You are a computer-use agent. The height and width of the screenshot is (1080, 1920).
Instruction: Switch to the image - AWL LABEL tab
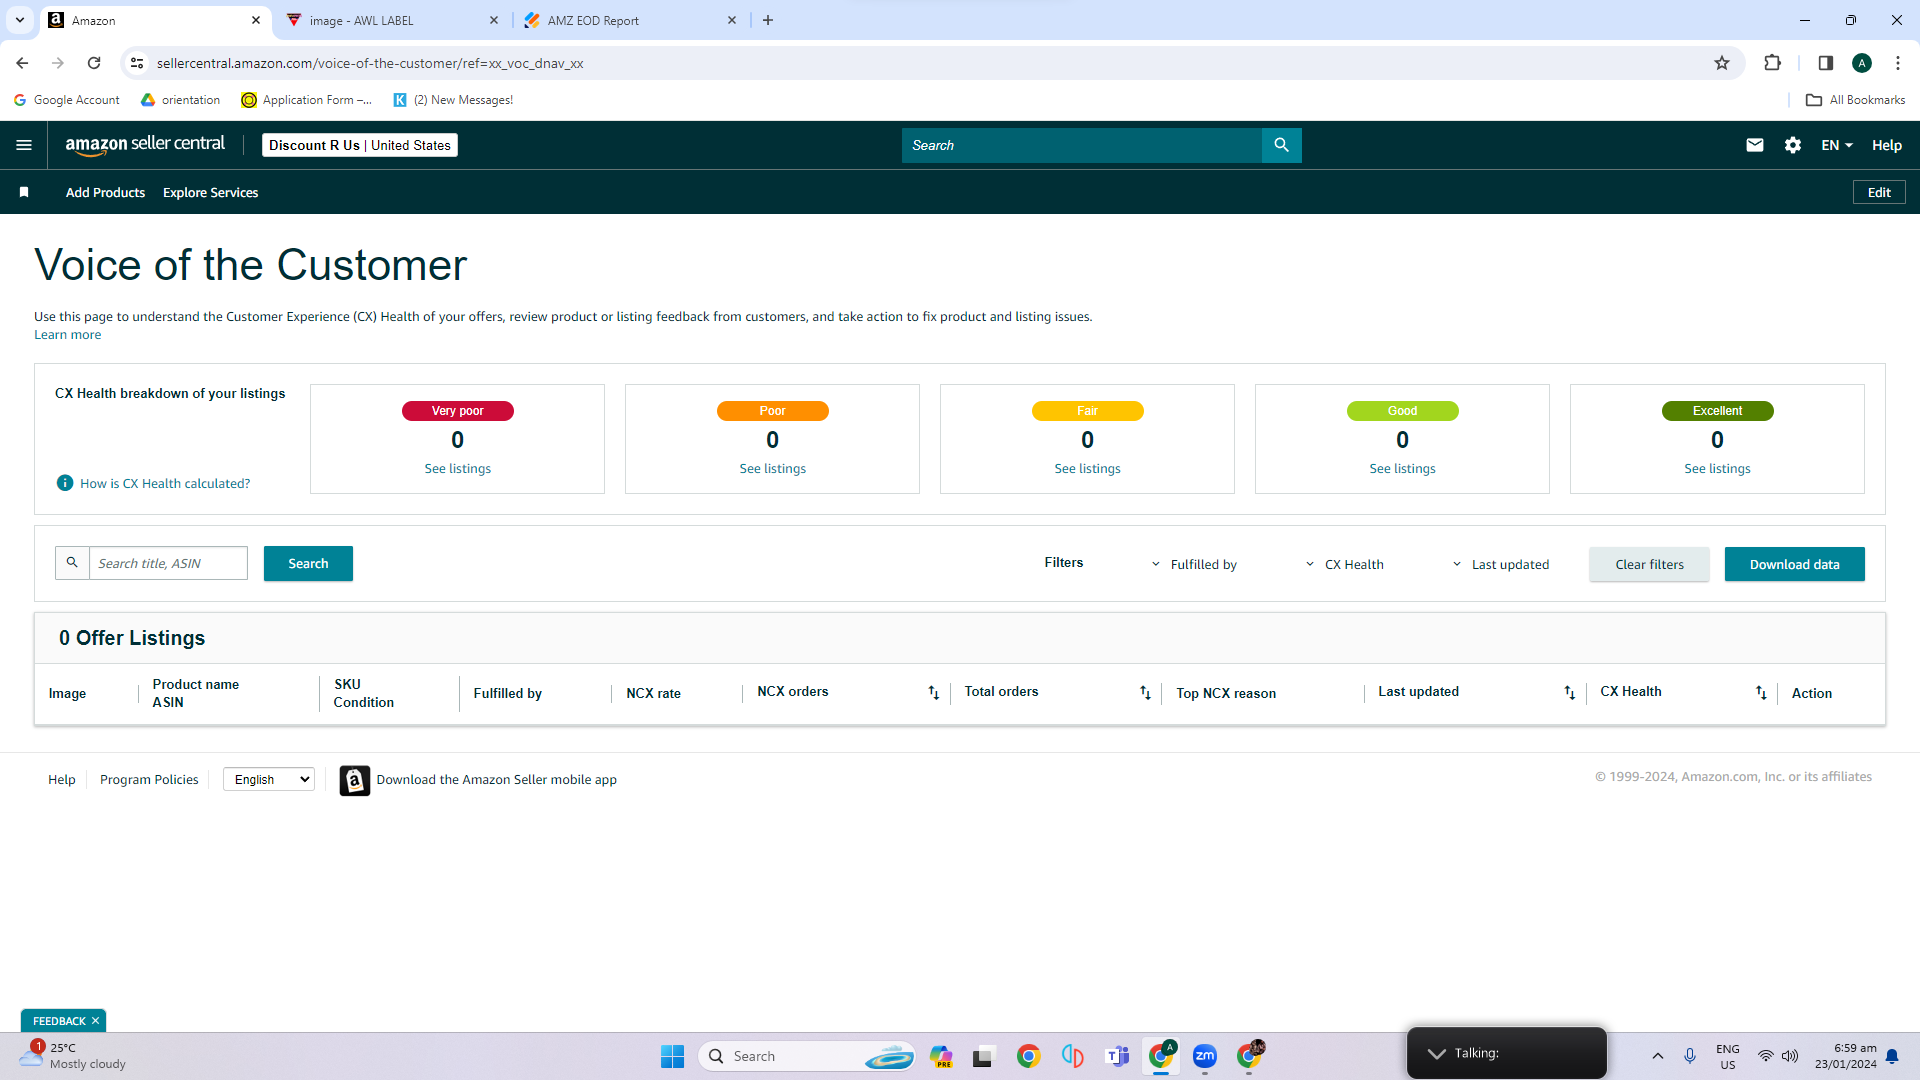tap(392, 20)
